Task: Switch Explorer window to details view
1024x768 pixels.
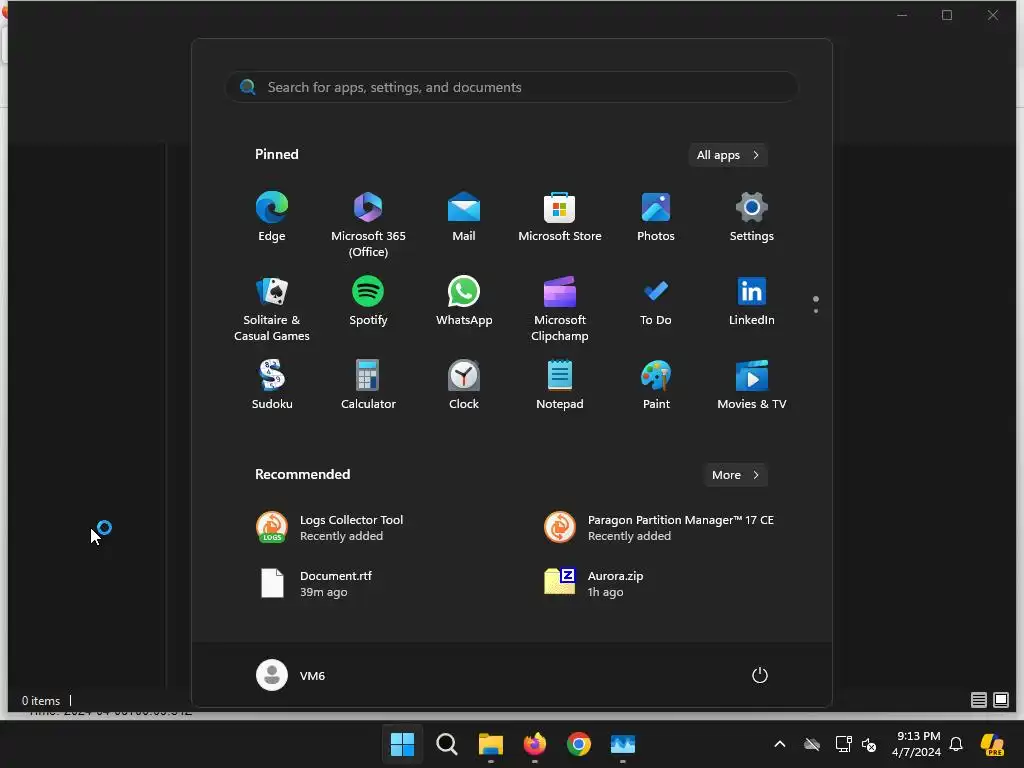Action: click(978, 701)
